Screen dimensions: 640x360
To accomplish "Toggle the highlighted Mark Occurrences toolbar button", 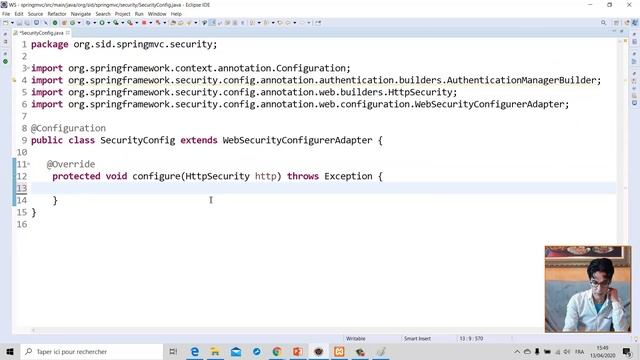I will point(212,23).
